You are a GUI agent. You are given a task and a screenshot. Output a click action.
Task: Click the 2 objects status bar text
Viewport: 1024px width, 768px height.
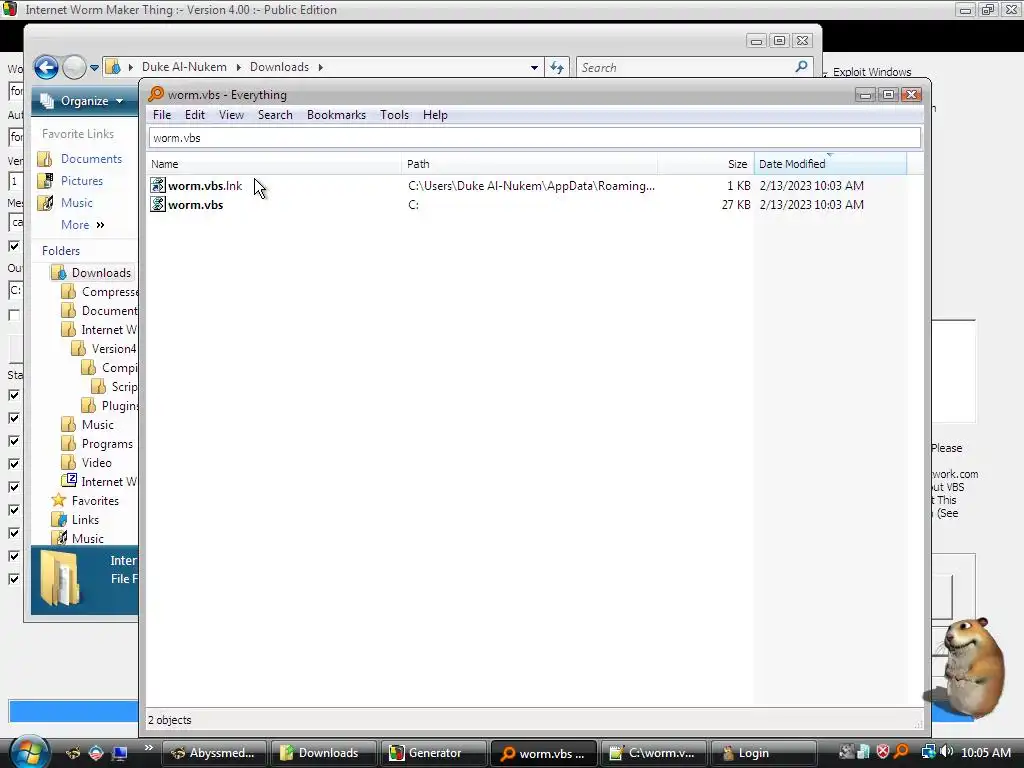click(170, 720)
